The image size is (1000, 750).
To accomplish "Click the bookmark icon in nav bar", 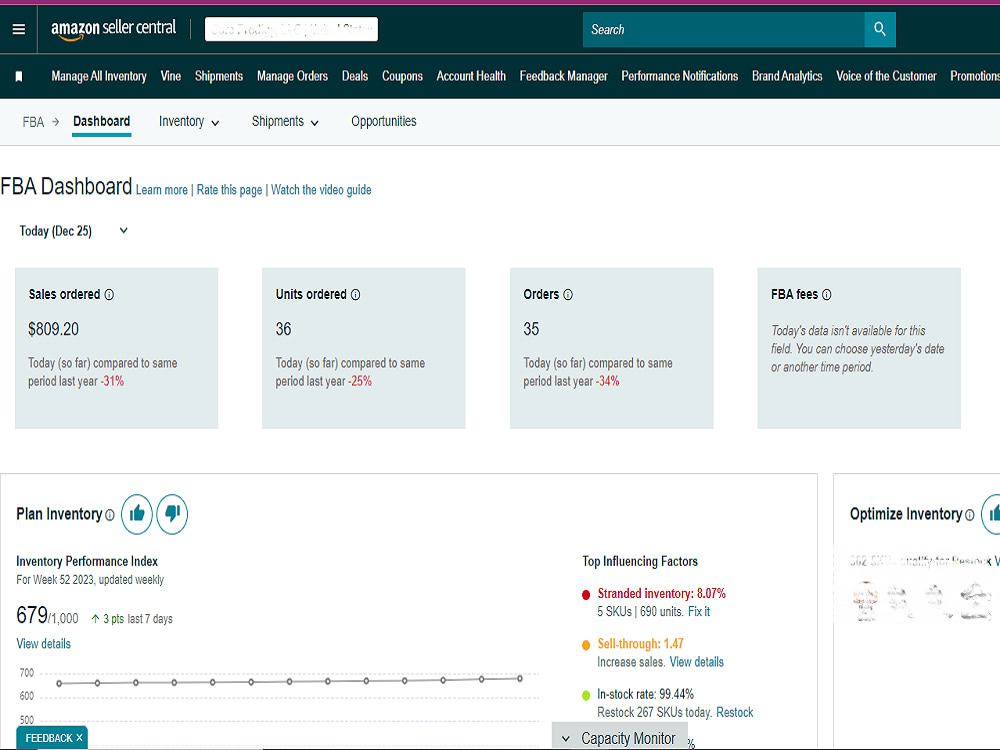I will click(18, 77).
